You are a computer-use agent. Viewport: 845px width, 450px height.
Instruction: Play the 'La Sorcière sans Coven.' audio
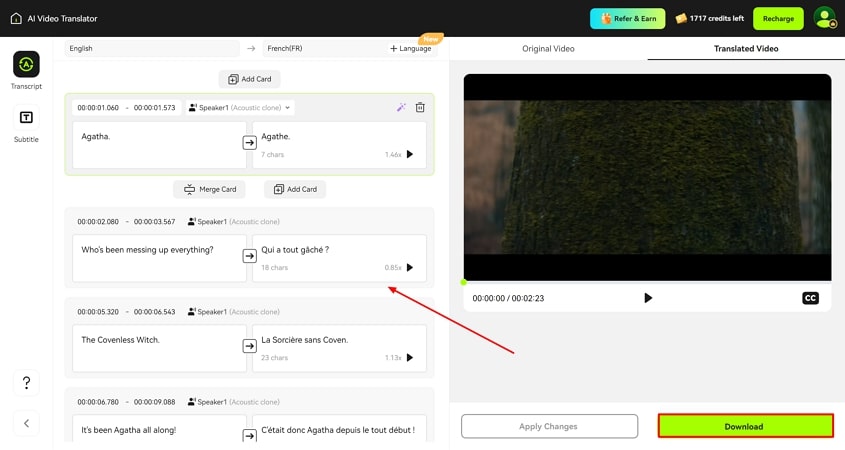[410, 357]
